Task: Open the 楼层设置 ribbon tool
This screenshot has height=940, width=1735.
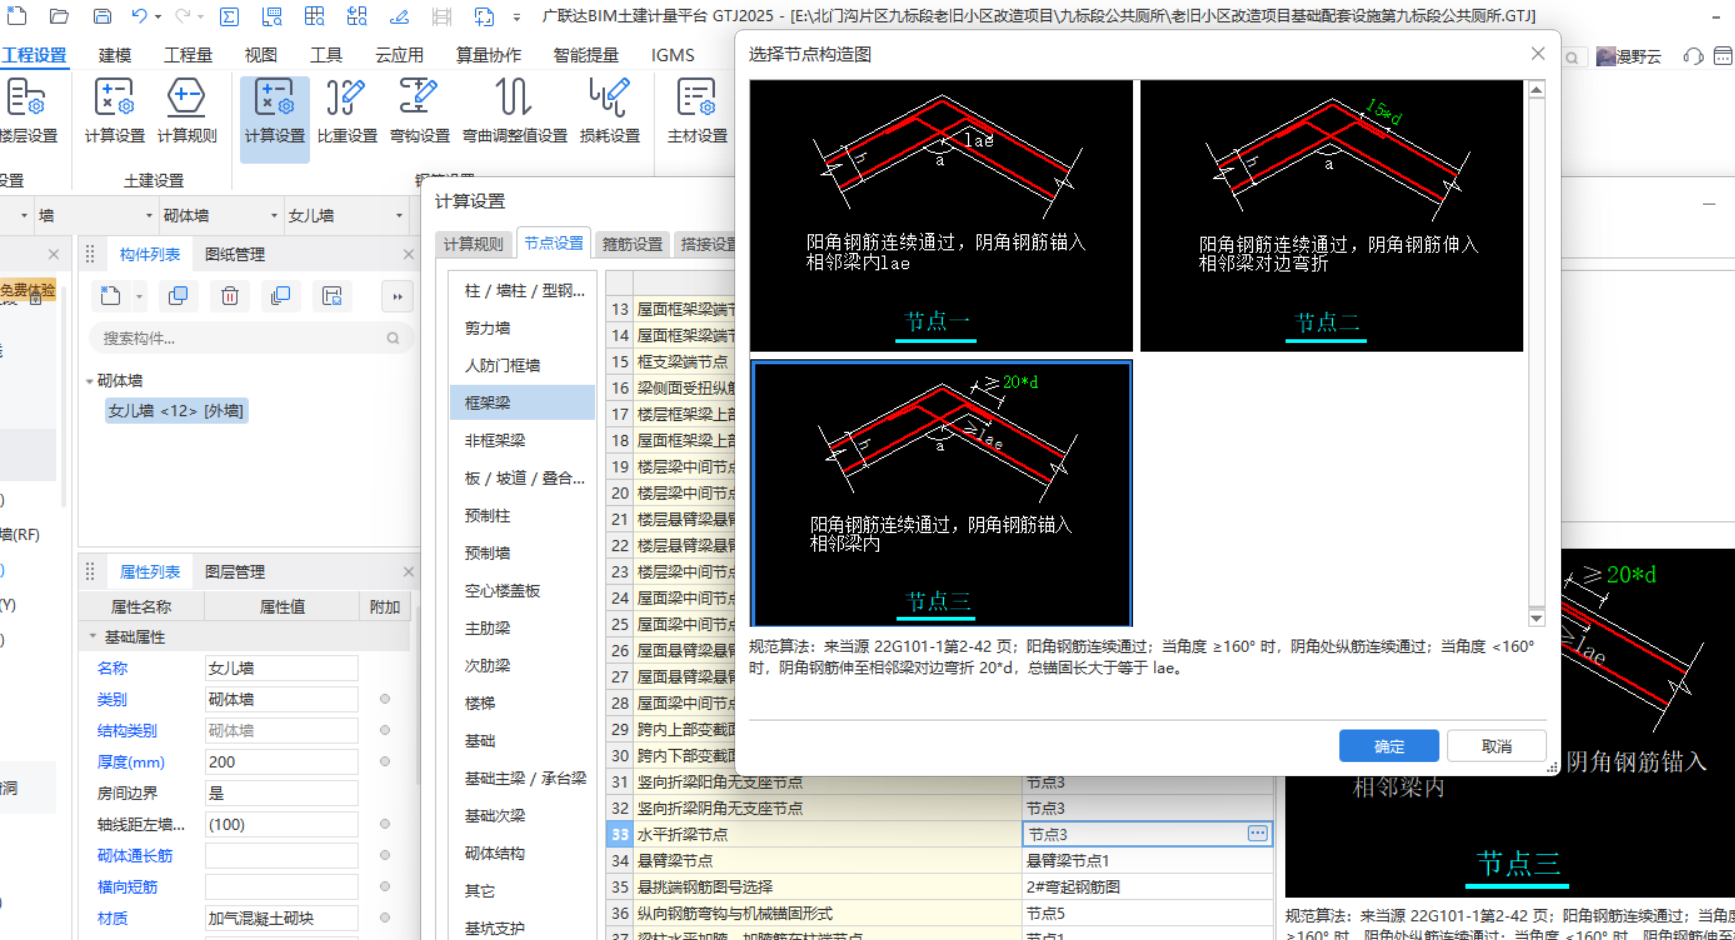Action: coord(30,111)
